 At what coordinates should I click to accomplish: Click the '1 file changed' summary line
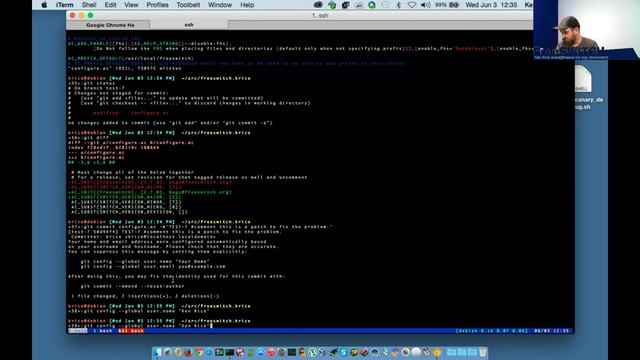pyautogui.click(x=145, y=296)
